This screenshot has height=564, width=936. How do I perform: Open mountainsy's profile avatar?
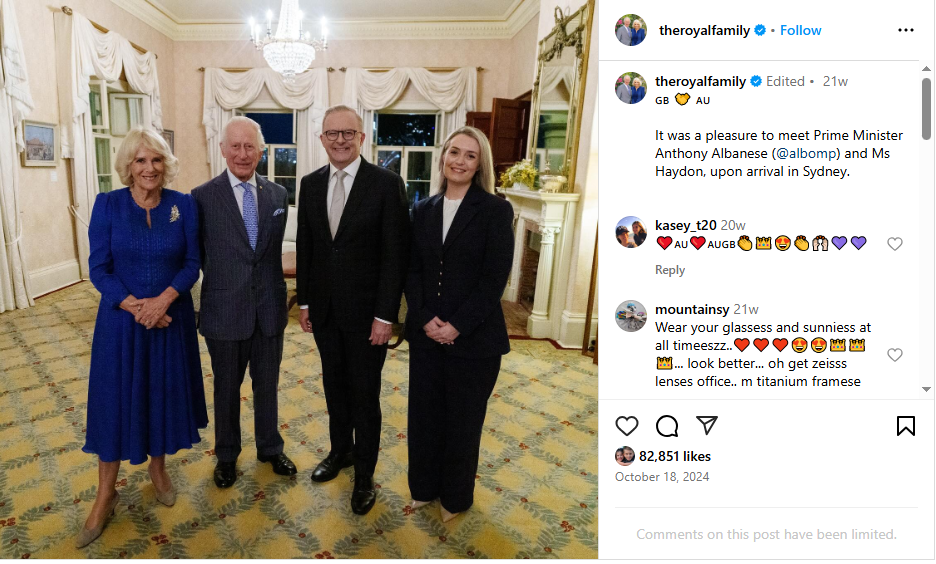point(631,316)
